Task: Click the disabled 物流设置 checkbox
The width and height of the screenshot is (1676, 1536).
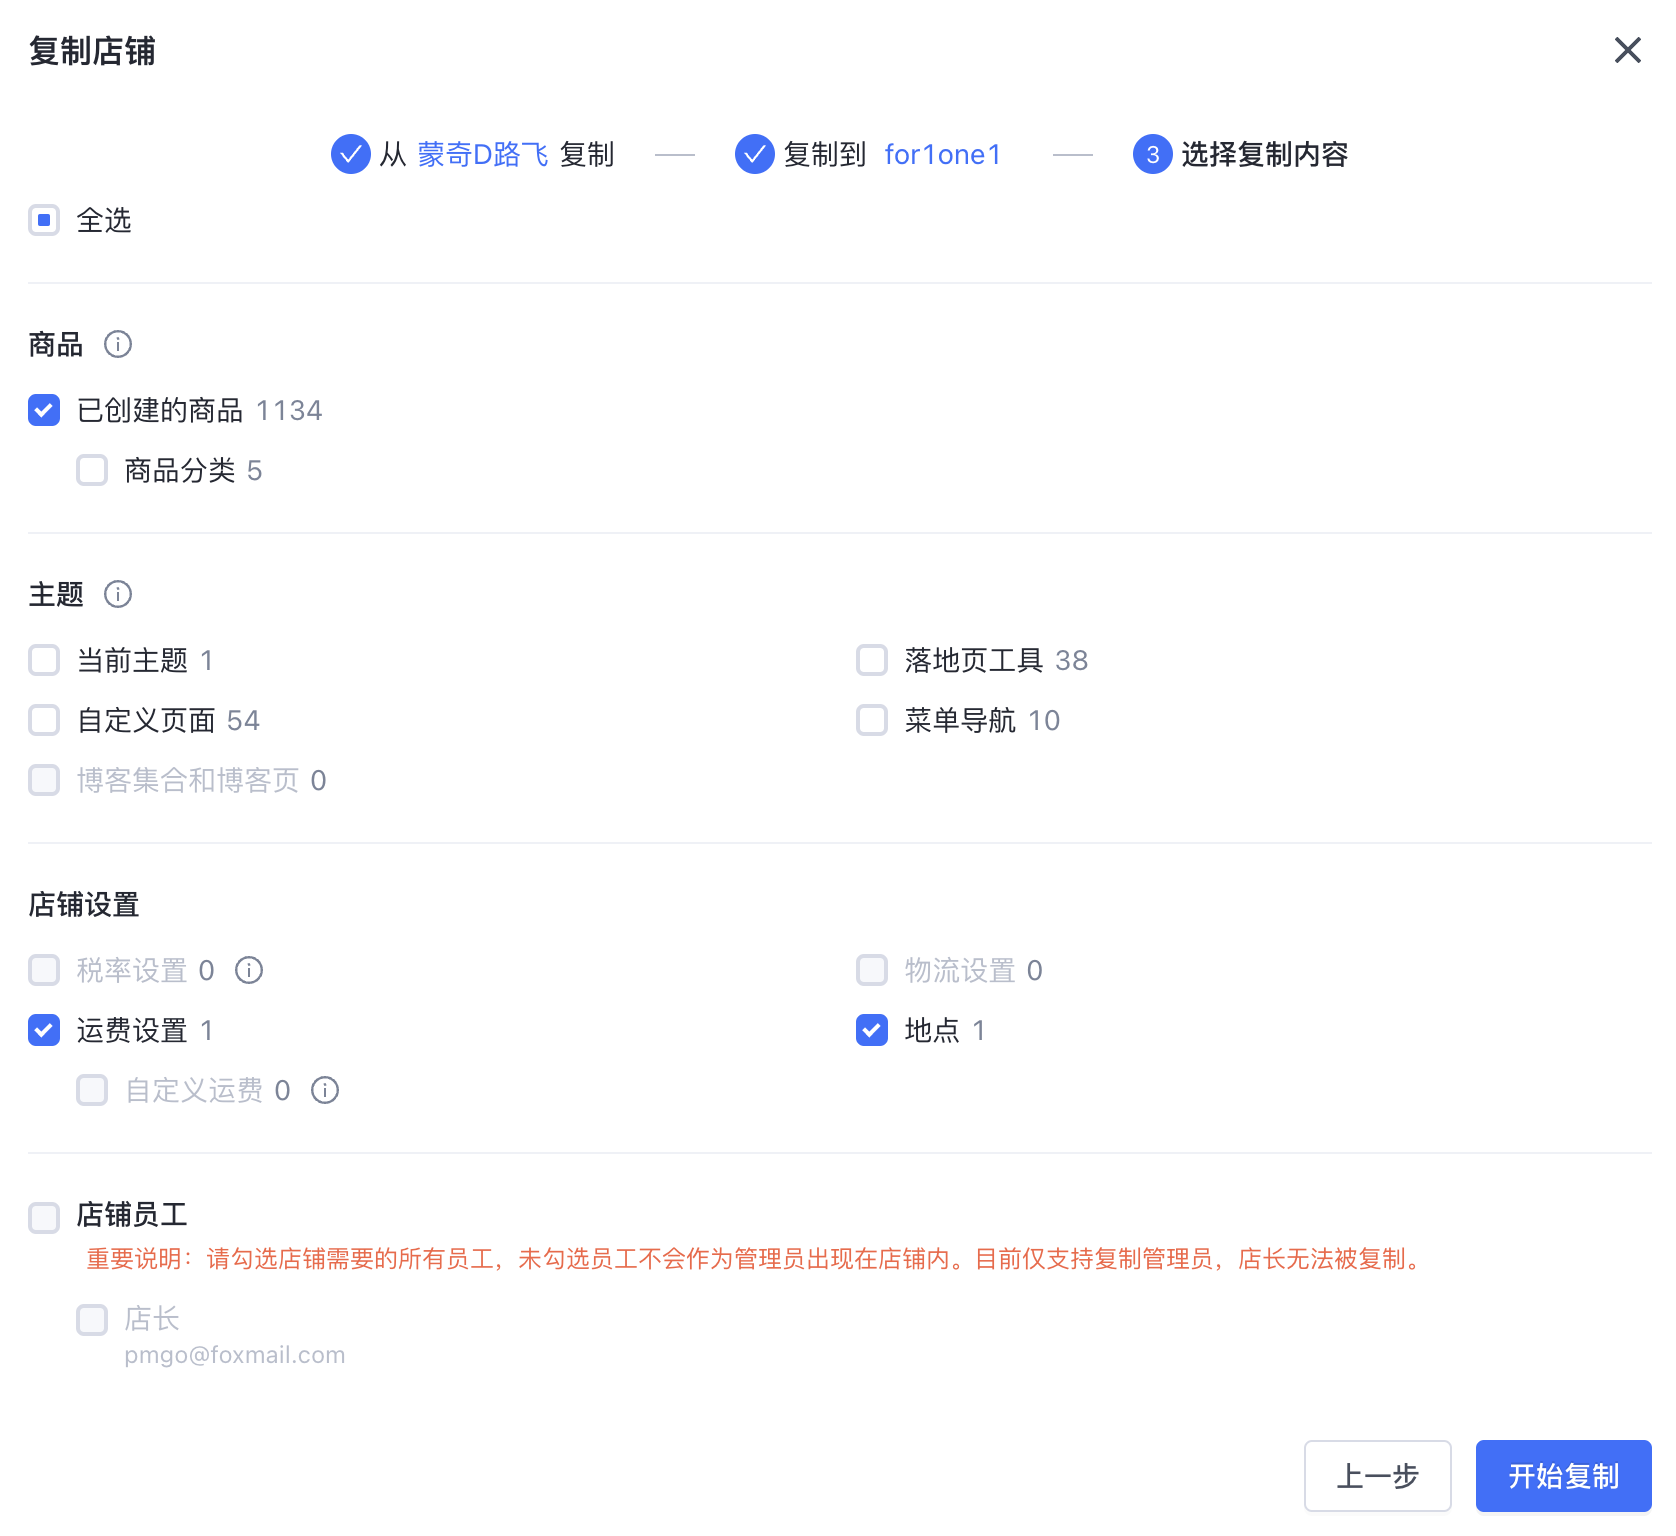Action: pos(872,970)
